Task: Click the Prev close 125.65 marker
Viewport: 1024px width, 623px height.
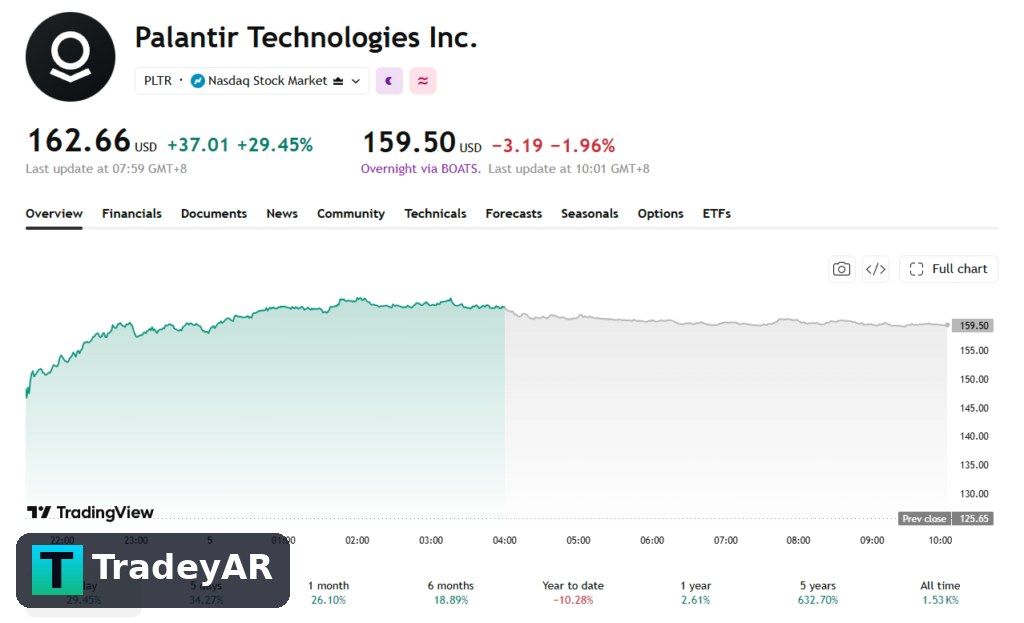Action: point(946,519)
